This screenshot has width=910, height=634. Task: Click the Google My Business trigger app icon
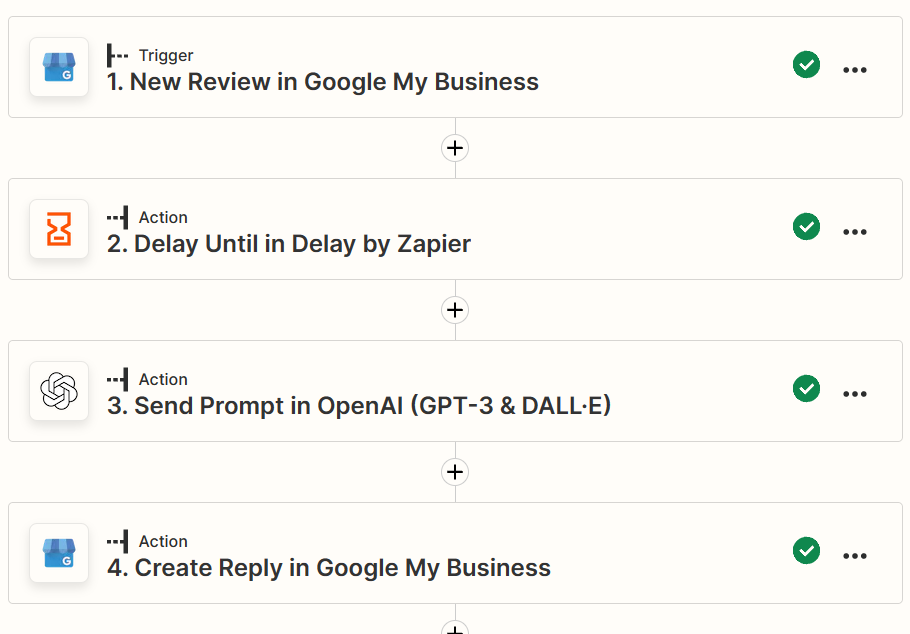point(59,68)
